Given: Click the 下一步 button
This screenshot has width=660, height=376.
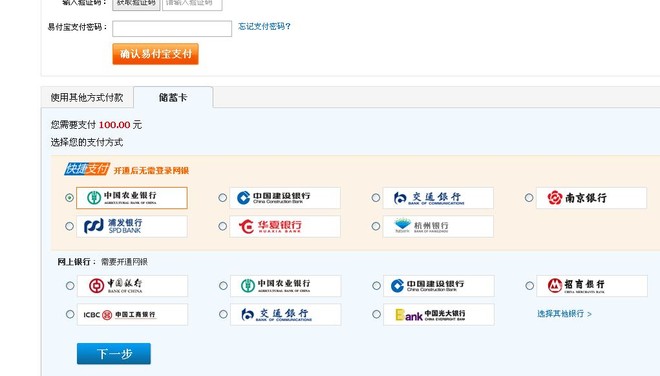Looking at the screenshot, I should [x=114, y=354].
